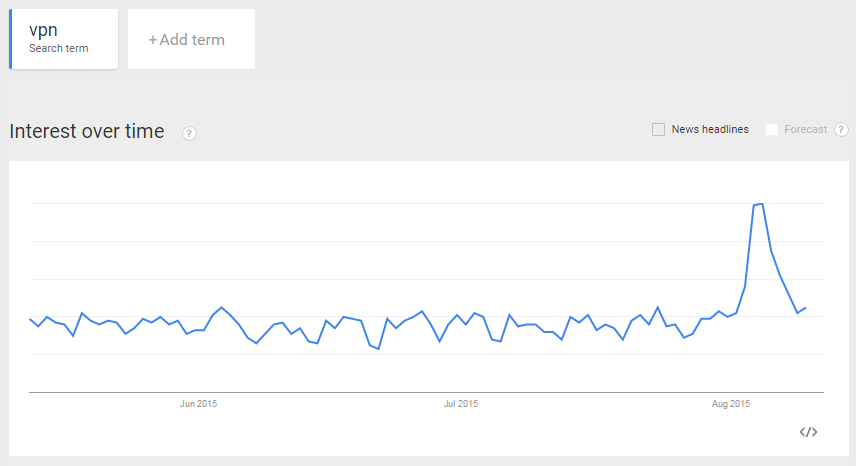Toggle the Forecast checkbox

point(771,129)
